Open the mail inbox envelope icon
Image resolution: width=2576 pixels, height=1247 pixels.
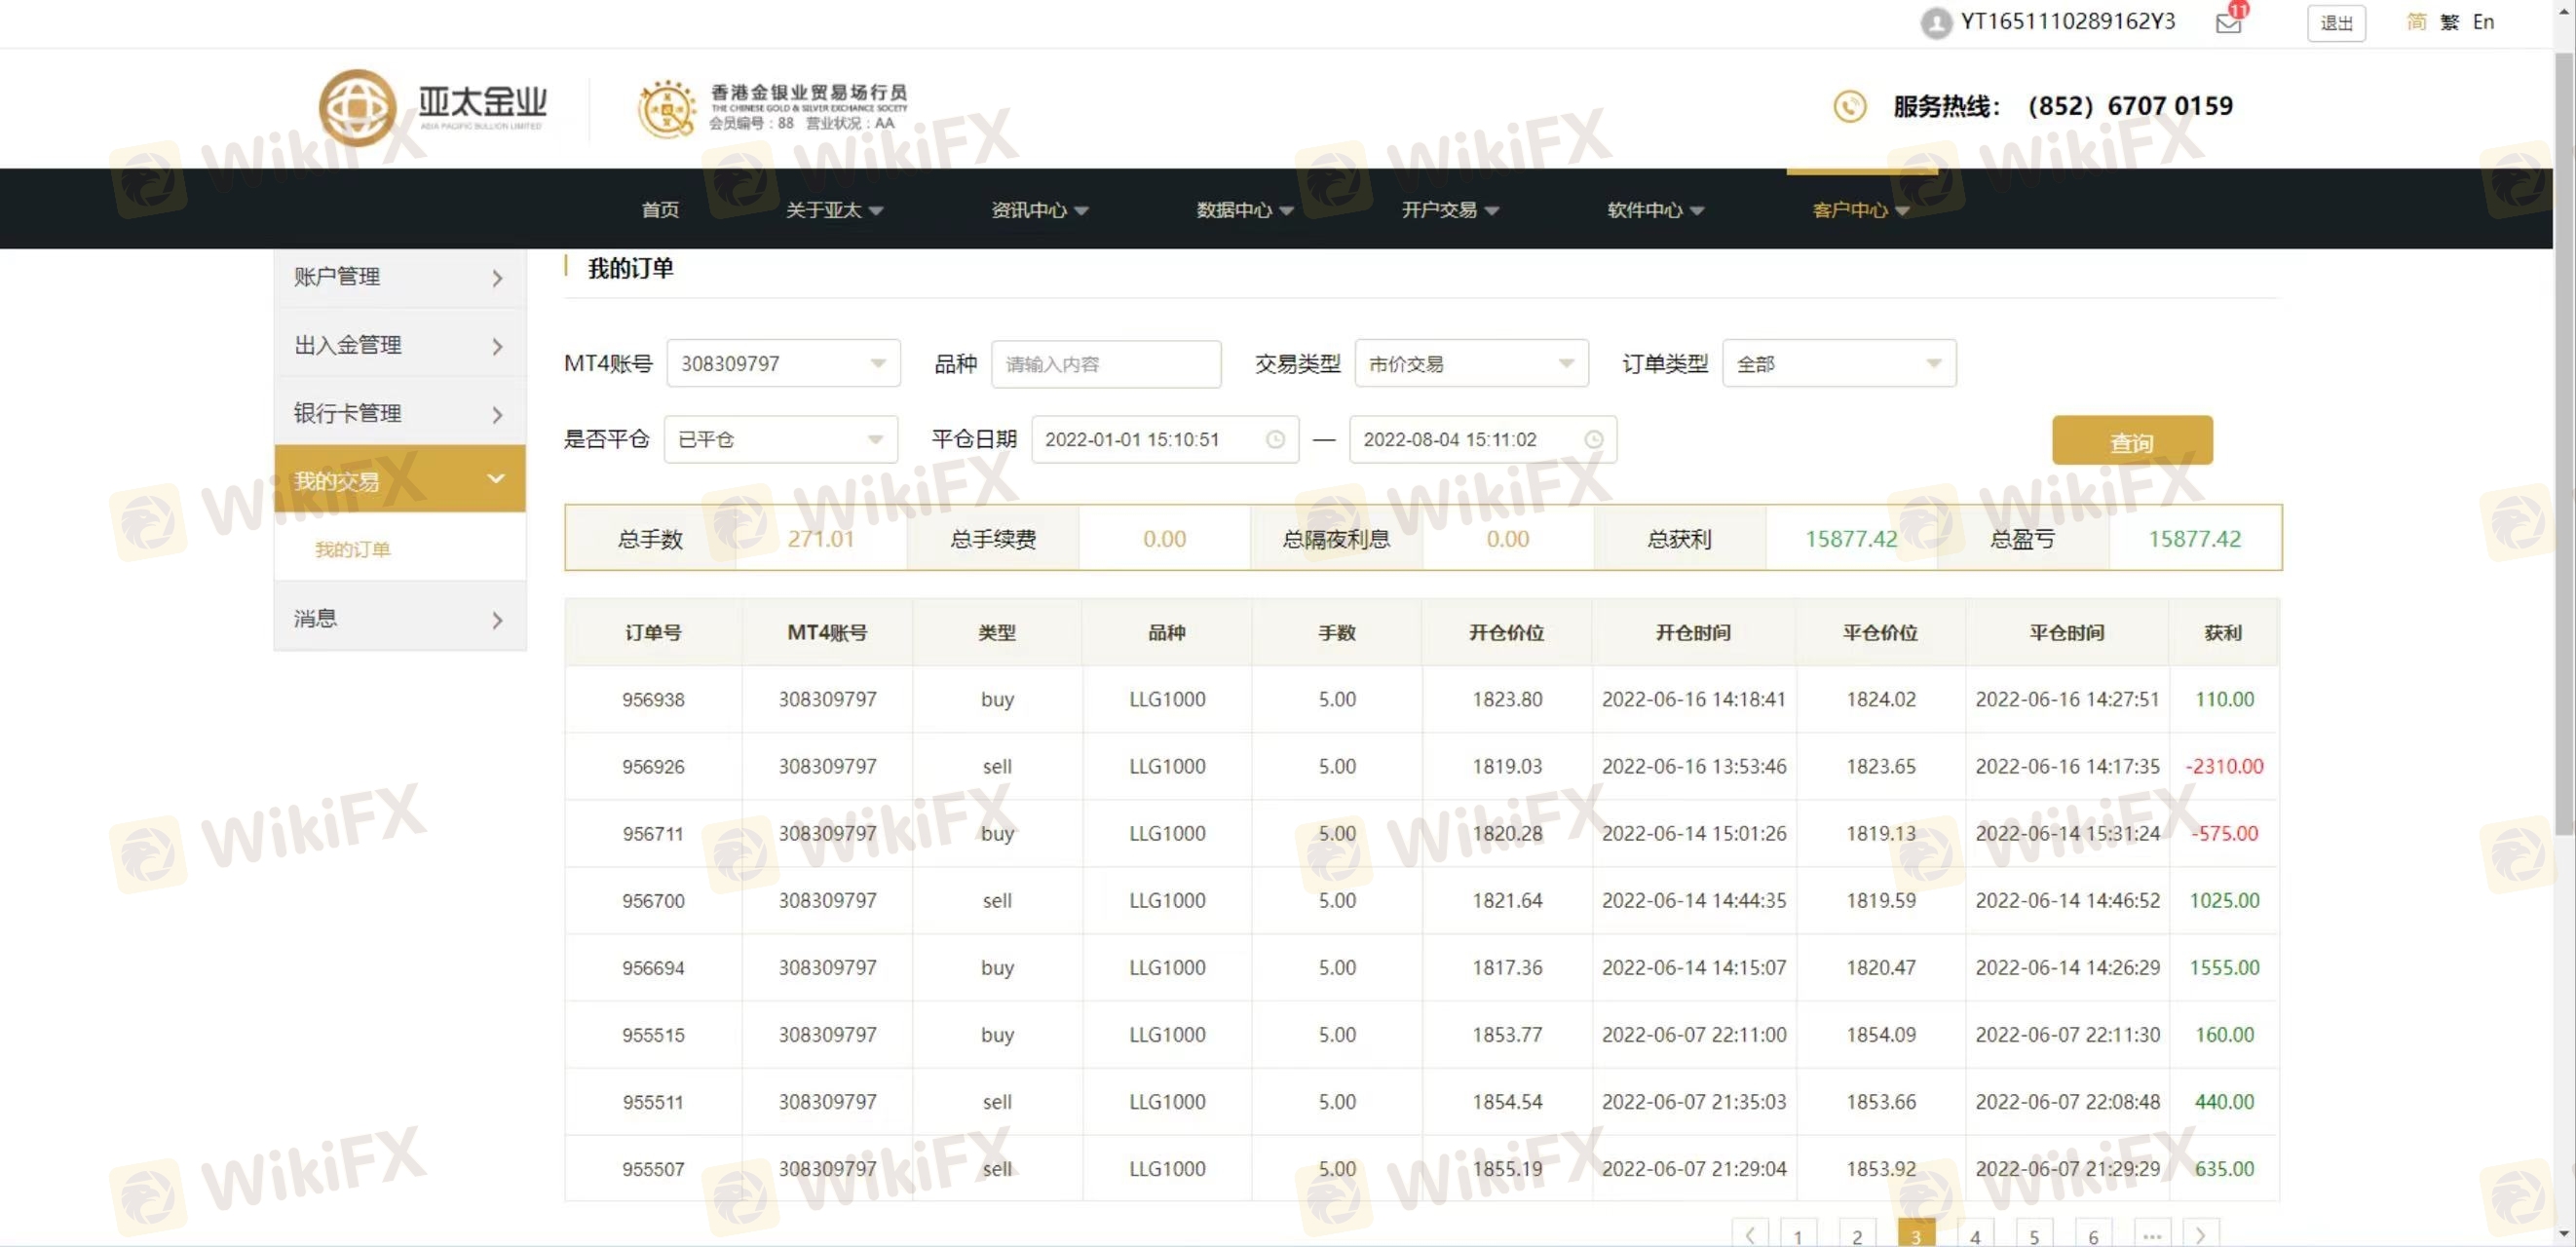[2228, 23]
